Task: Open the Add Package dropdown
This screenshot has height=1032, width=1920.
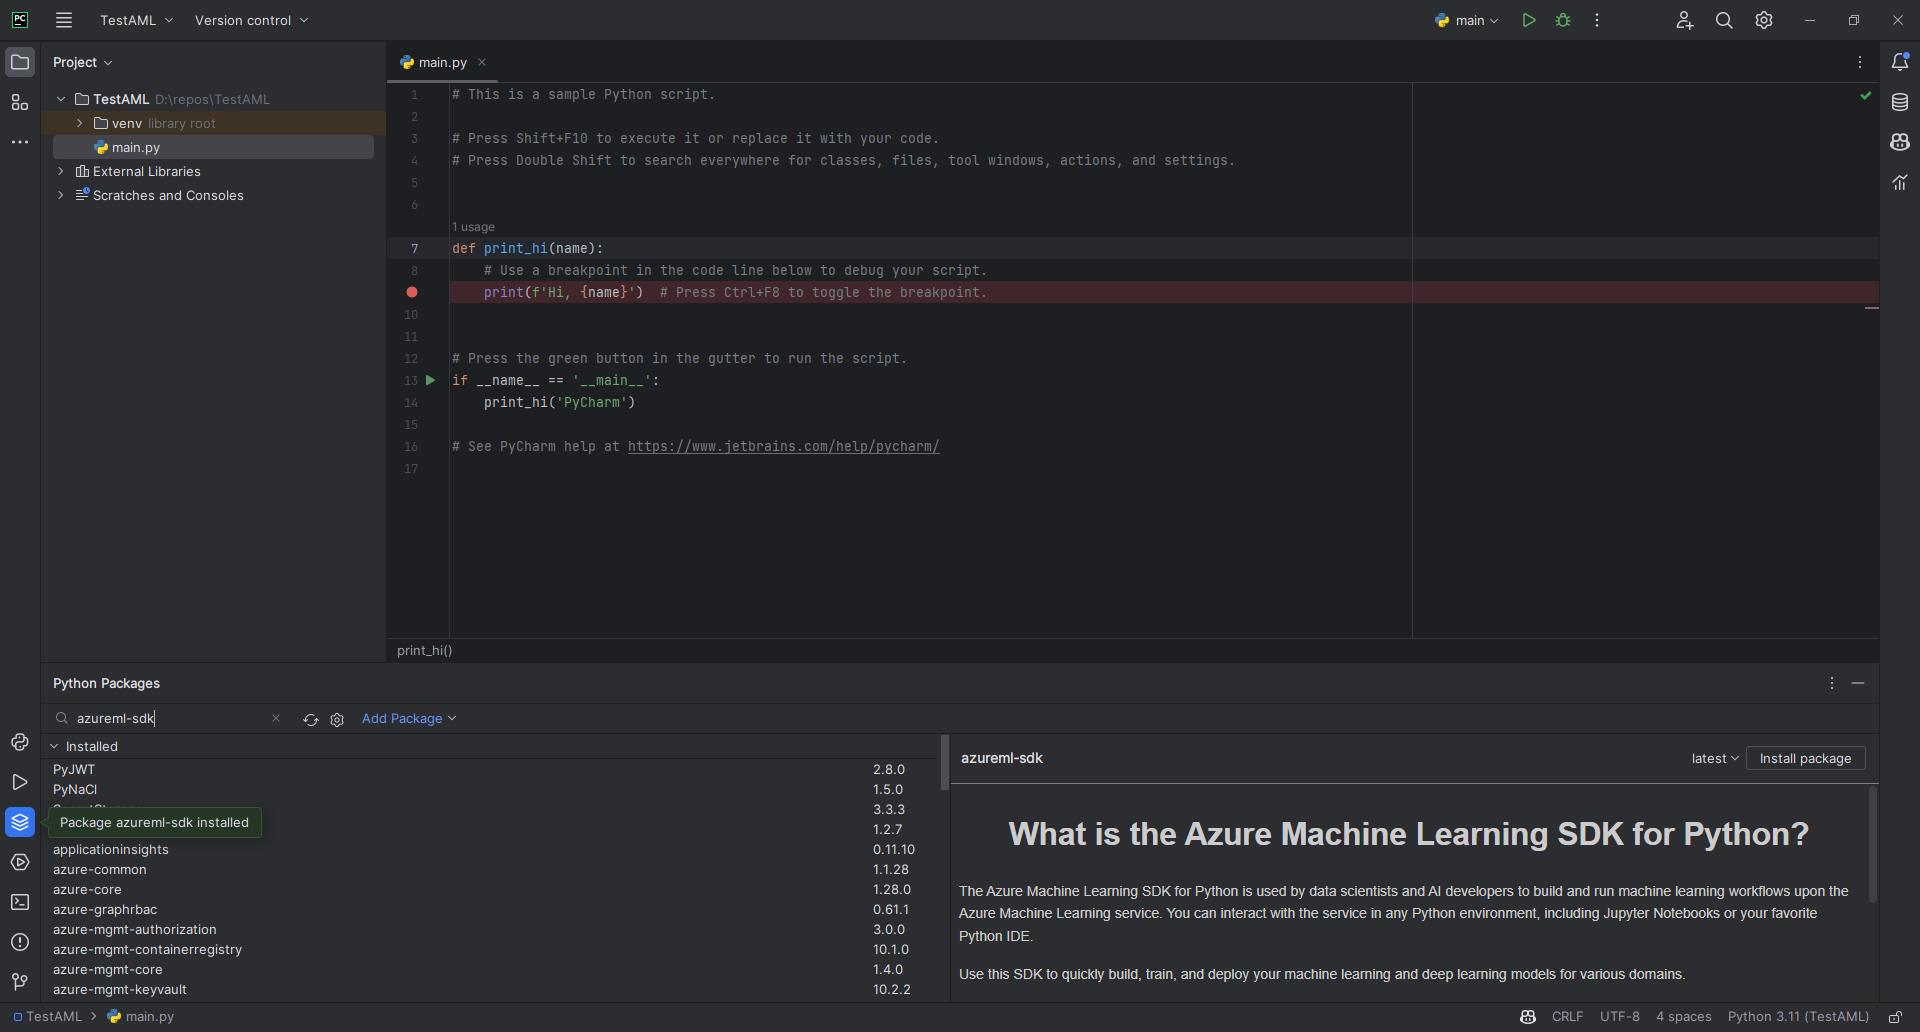Action: pos(408,718)
